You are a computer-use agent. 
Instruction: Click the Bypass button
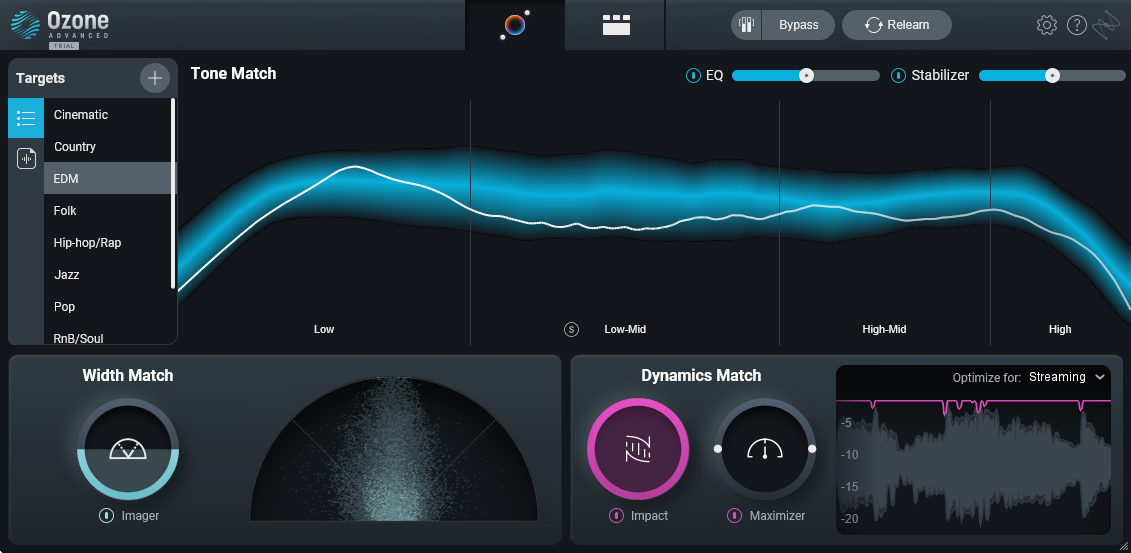point(798,25)
